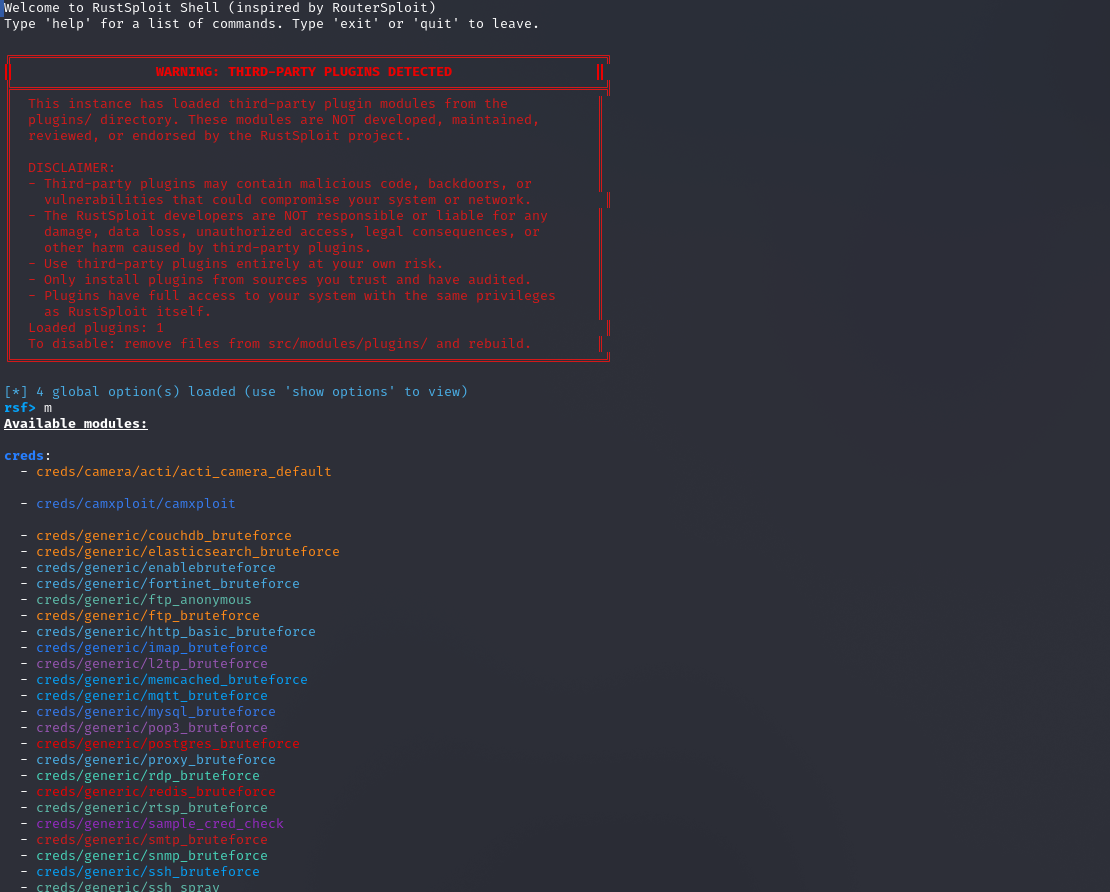Select creds/camxploit/camxploit module line

point(136,503)
